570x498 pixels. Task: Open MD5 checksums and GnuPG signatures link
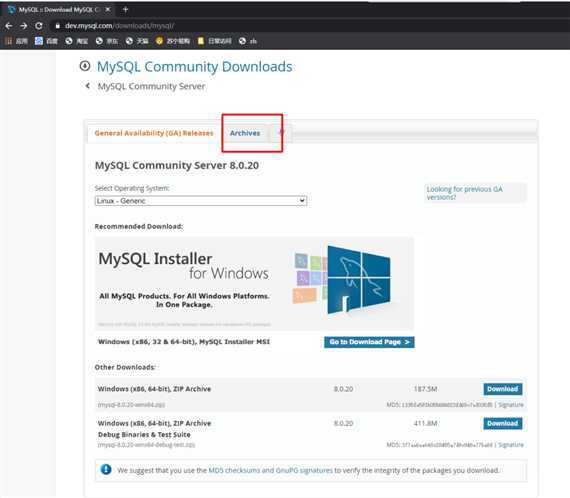point(270,470)
